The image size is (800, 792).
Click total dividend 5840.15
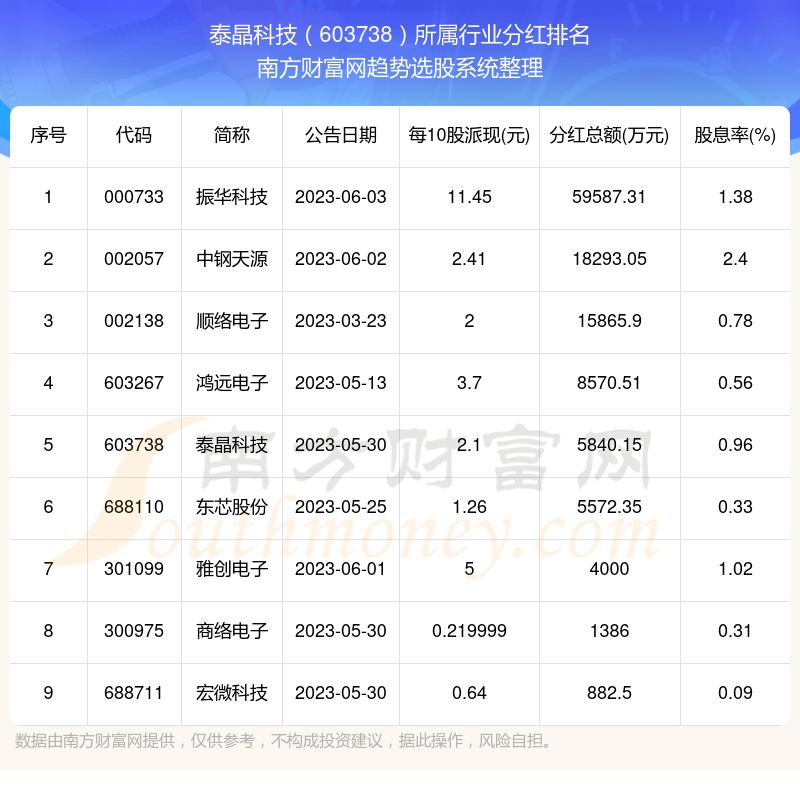(x=609, y=445)
